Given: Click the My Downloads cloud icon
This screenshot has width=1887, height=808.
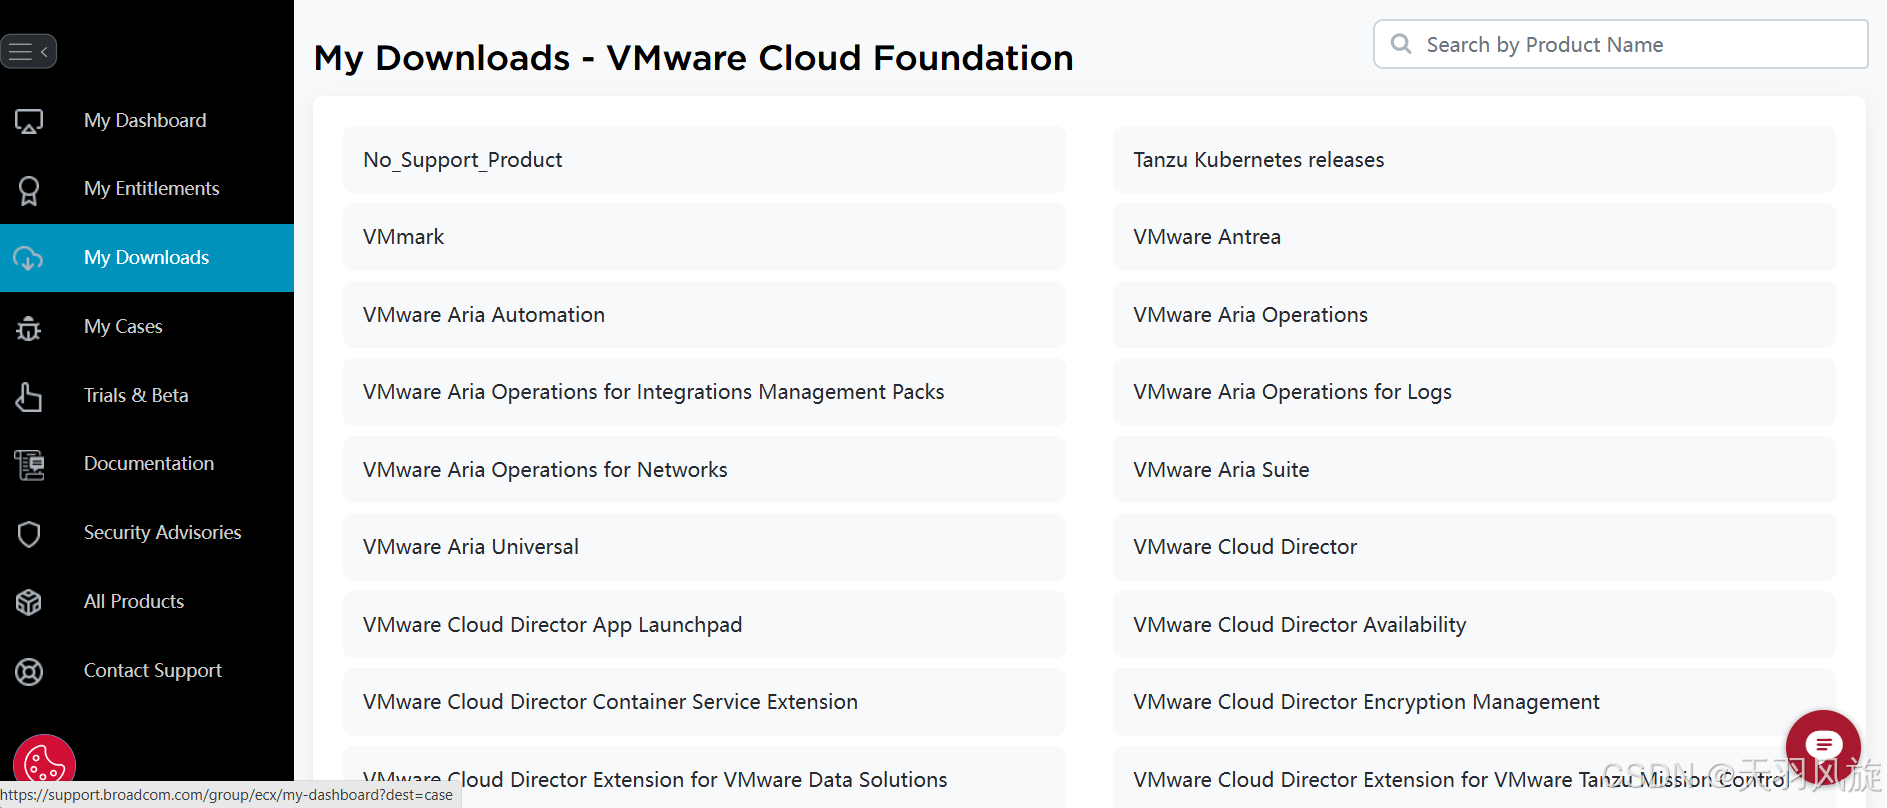Looking at the screenshot, I should [29, 258].
